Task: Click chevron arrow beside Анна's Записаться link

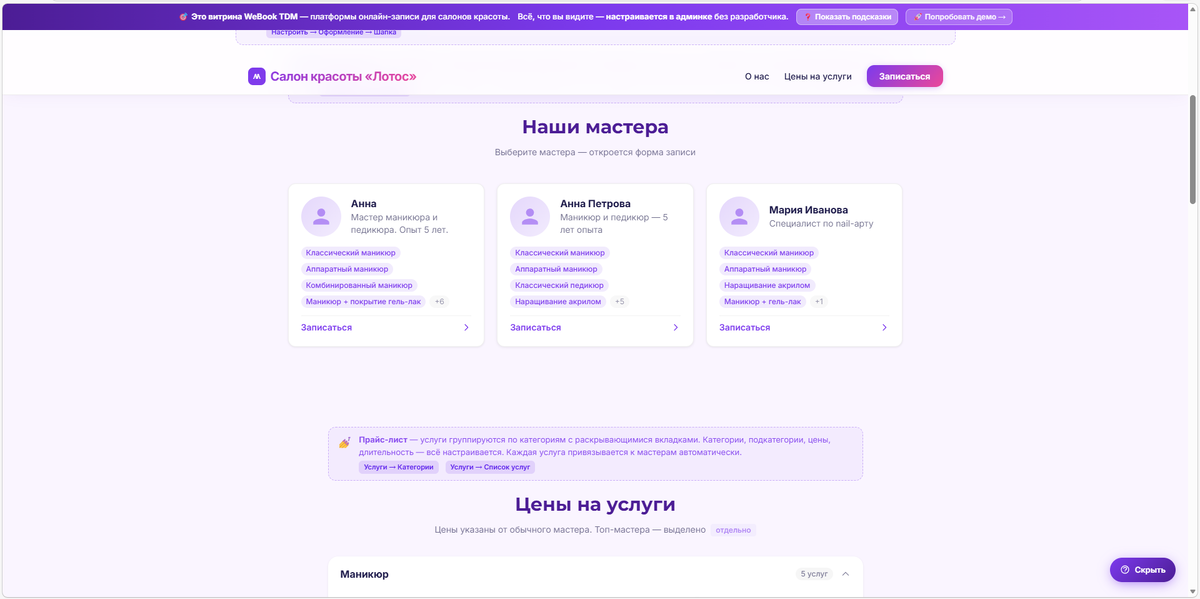Action: 465,327
